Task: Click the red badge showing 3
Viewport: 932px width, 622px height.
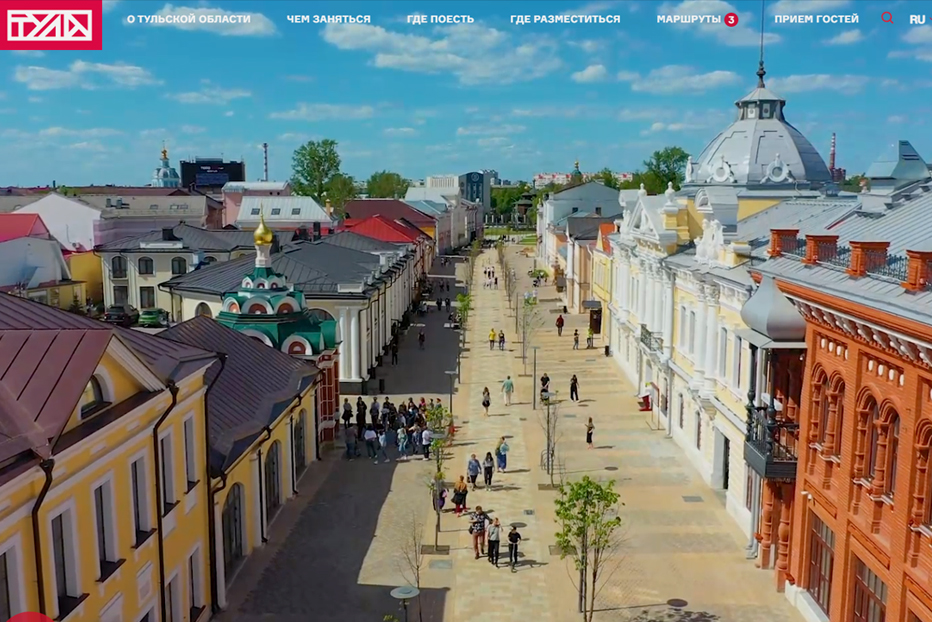Action: click(x=731, y=20)
